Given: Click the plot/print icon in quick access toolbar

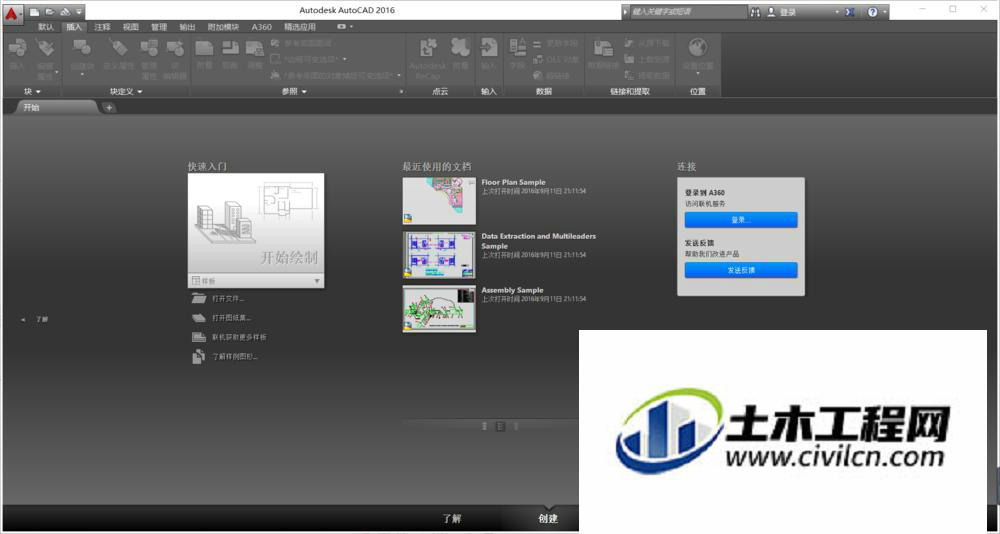Looking at the screenshot, I should (x=65, y=12).
